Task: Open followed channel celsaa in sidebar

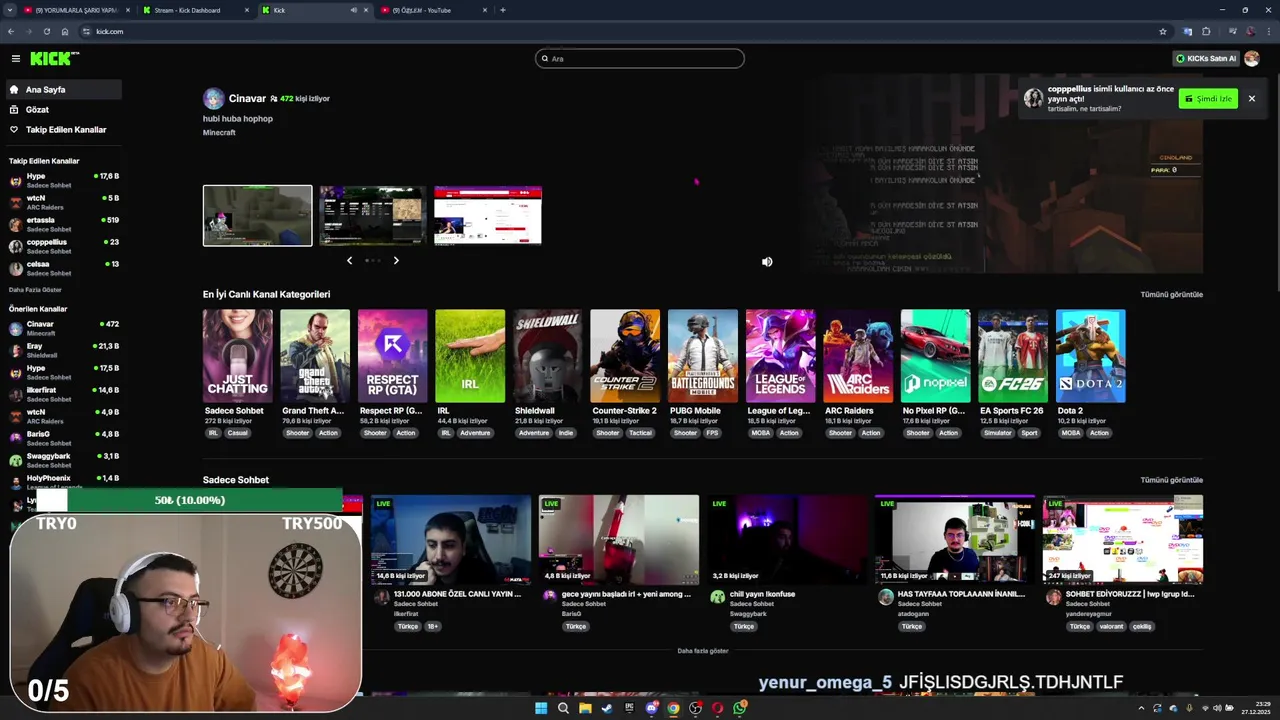Action: tap(64, 268)
